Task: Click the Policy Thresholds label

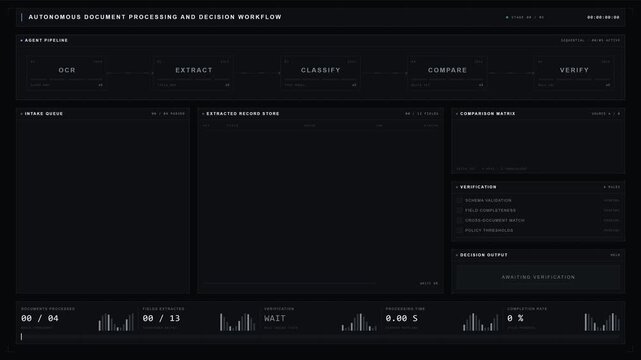Action: (489, 230)
